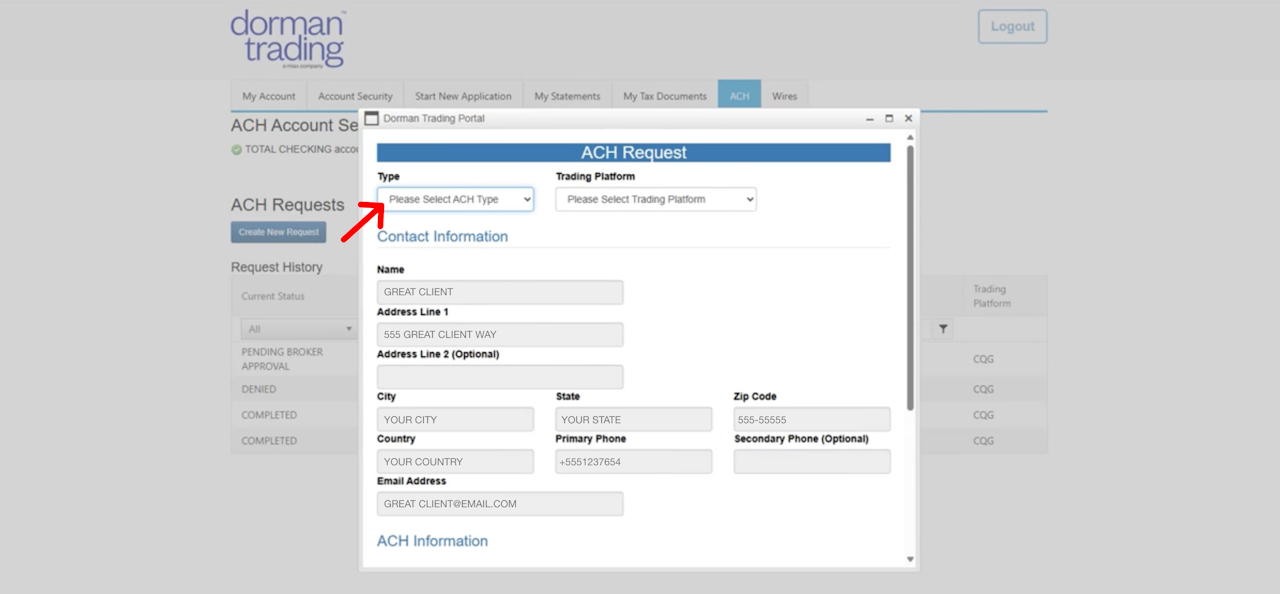This screenshot has width=1280, height=594.
Task: Click the dialog's vertical scrollbar
Action: [x=910, y=278]
